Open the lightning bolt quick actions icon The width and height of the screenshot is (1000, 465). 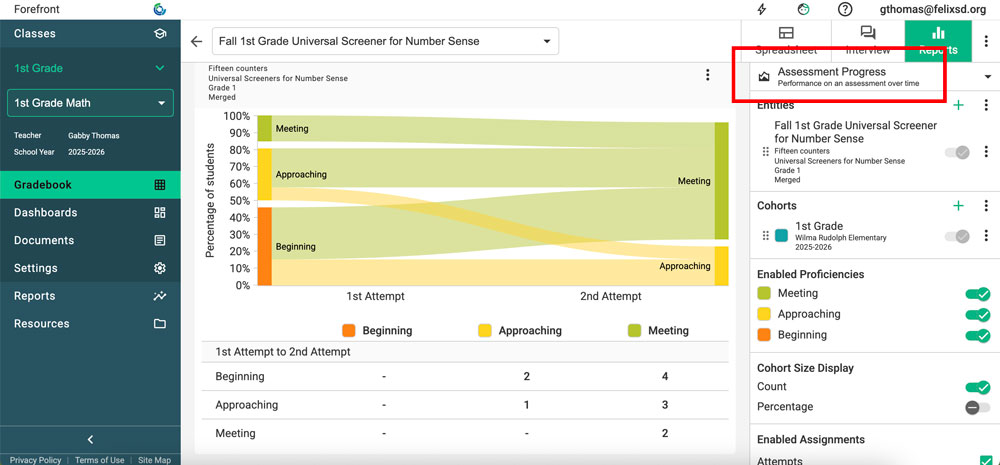(x=762, y=9)
